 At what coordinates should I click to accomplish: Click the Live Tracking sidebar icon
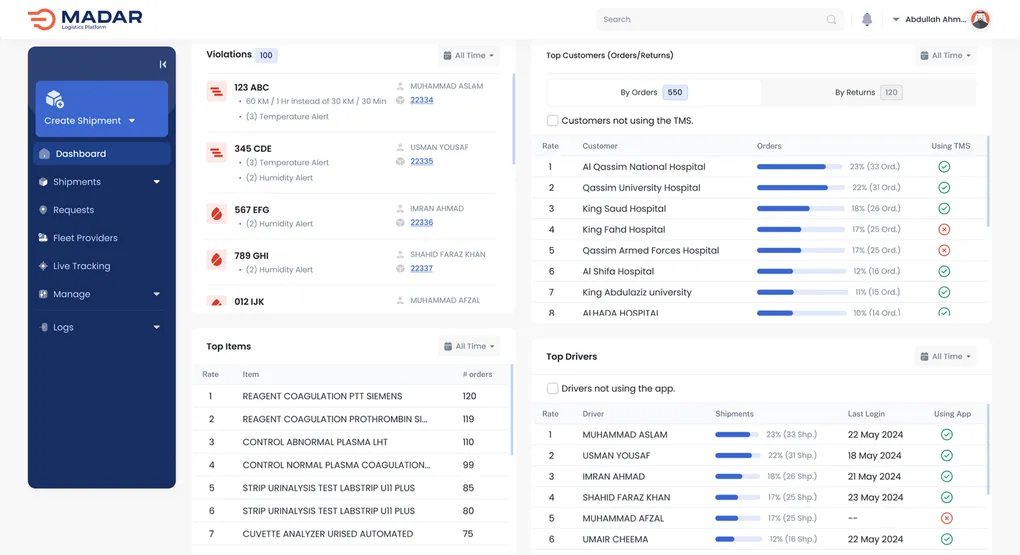[43, 266]
